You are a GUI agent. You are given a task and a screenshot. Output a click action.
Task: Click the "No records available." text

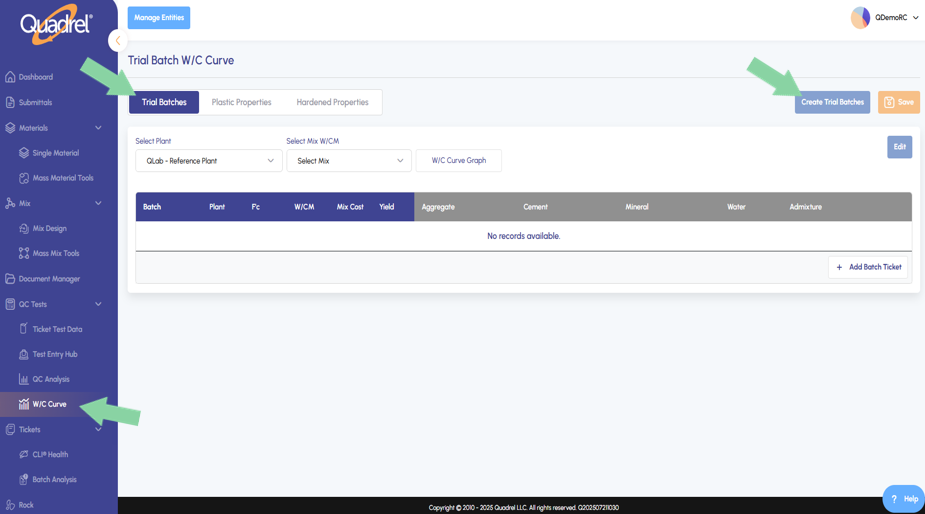523,236
